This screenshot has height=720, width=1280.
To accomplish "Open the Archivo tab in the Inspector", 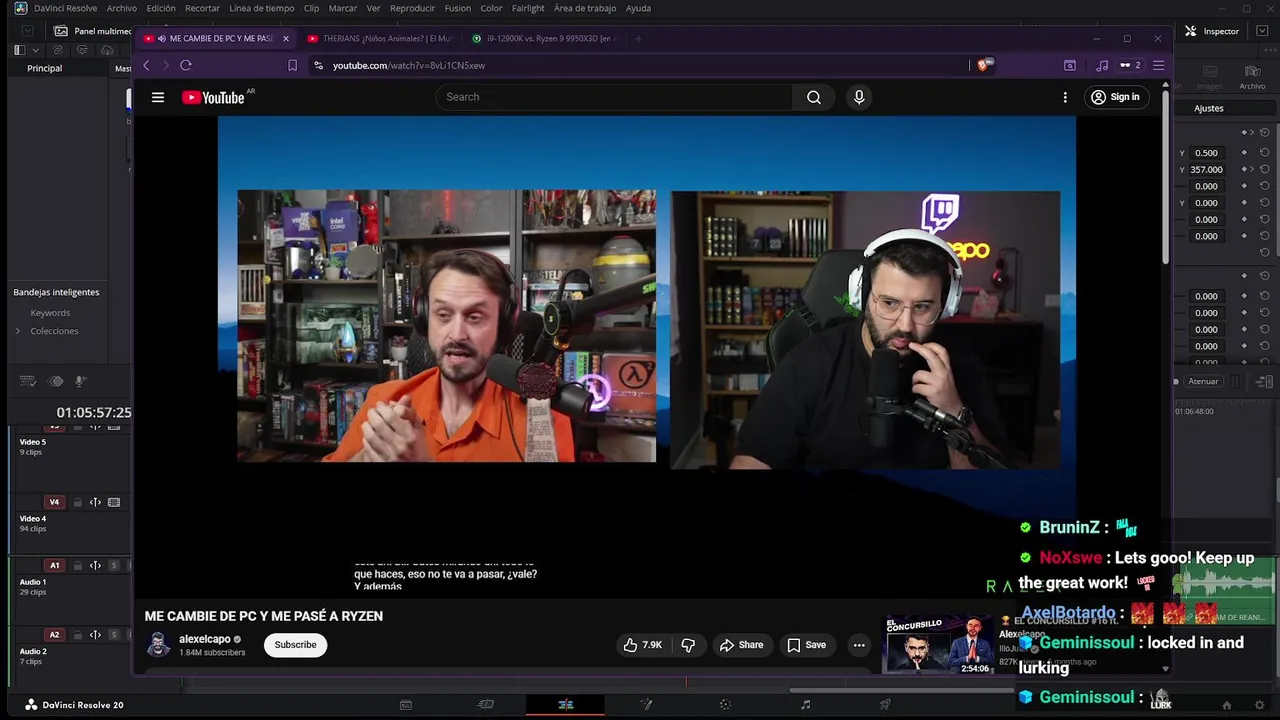I will point(1252,78).
